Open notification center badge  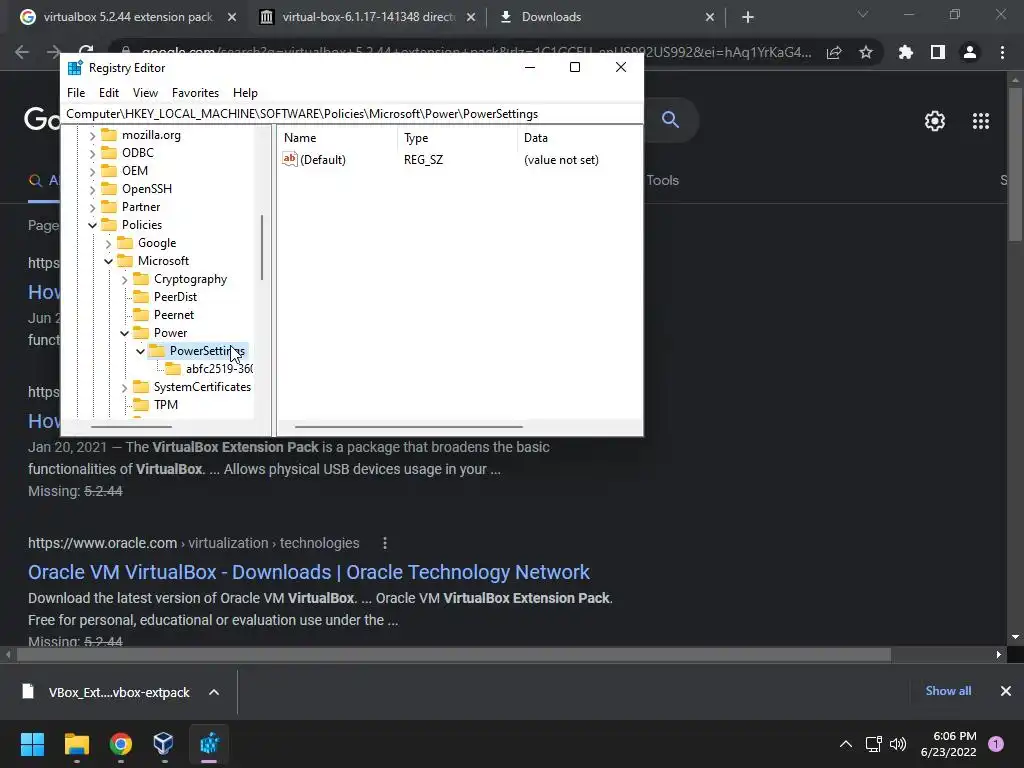996,744
